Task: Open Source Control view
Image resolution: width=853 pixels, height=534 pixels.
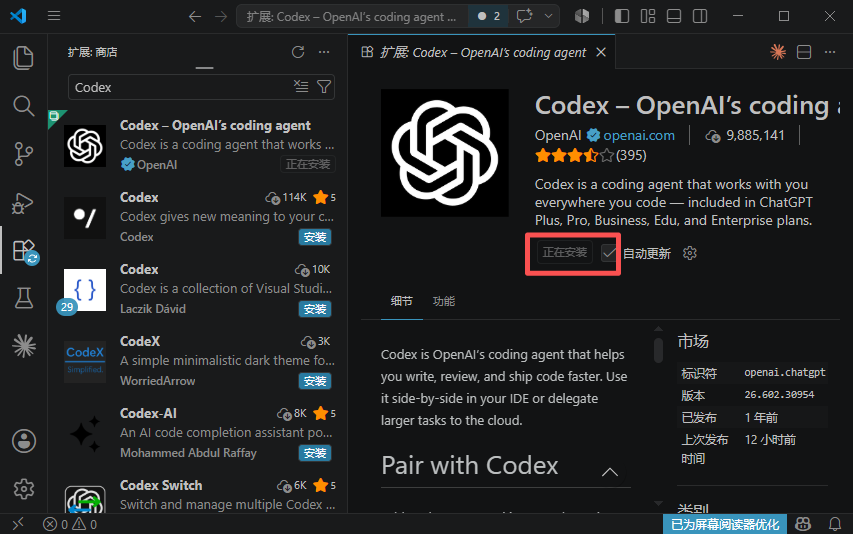Action: 23,154
